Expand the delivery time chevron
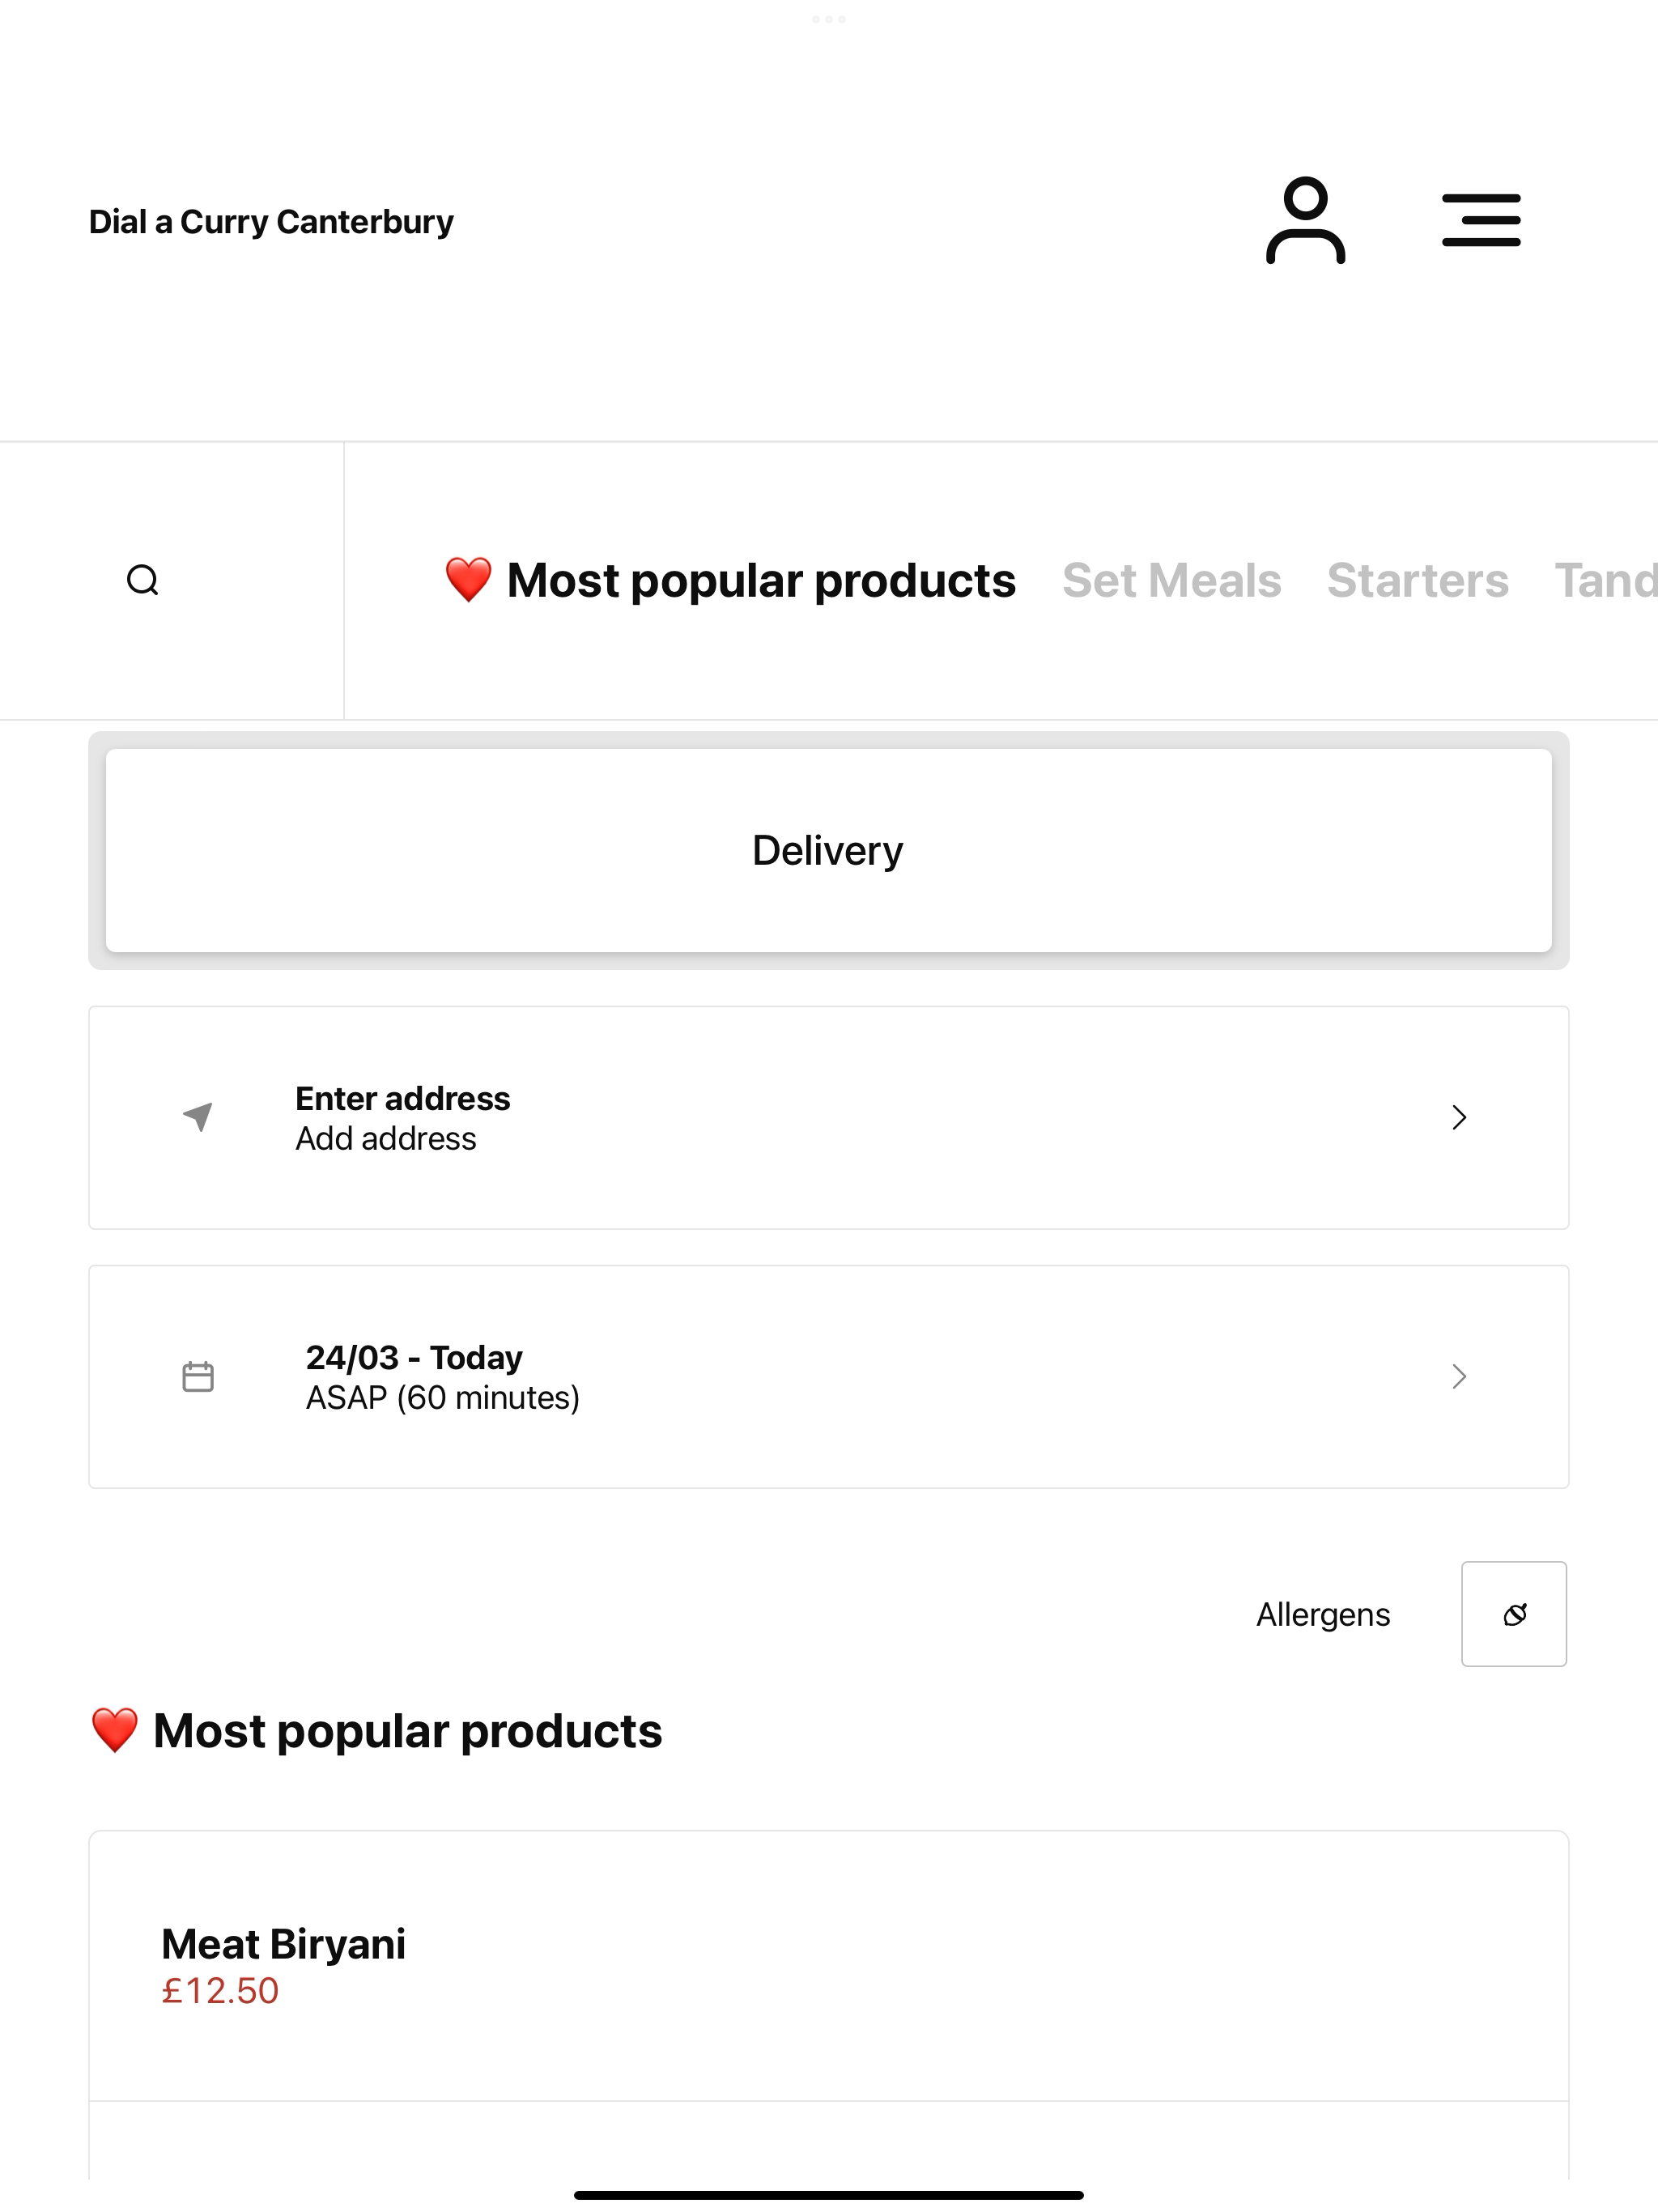1658x2212 pixels. click(1459, 1377)
